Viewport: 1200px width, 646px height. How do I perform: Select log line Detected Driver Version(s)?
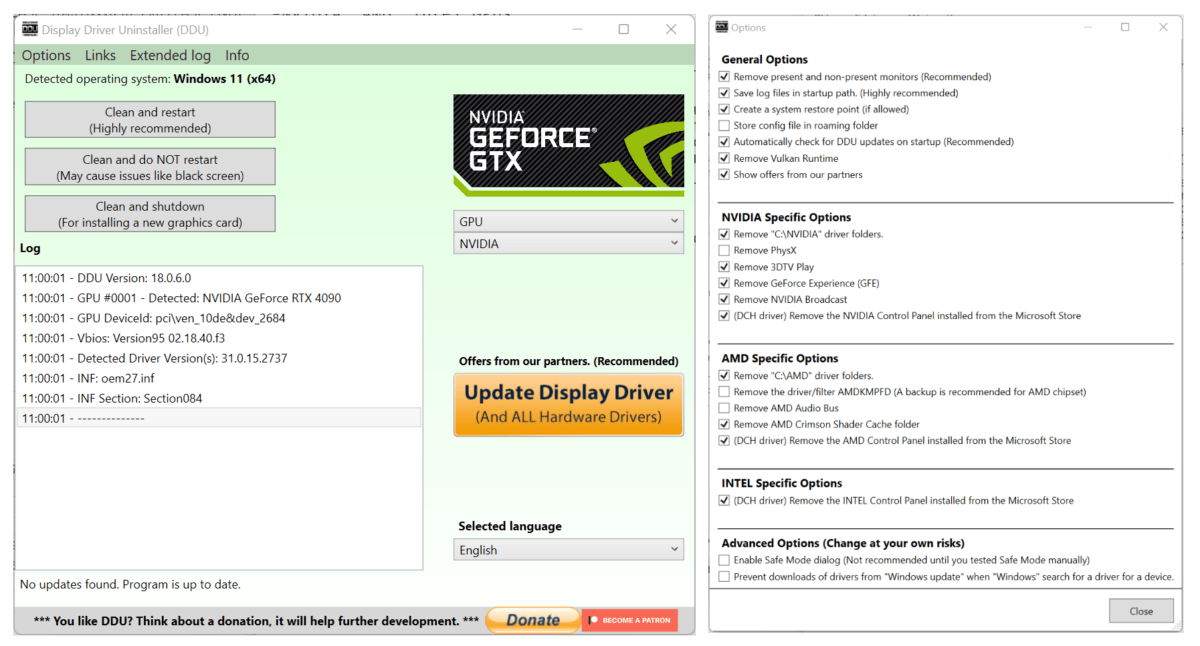pos(219,358)
